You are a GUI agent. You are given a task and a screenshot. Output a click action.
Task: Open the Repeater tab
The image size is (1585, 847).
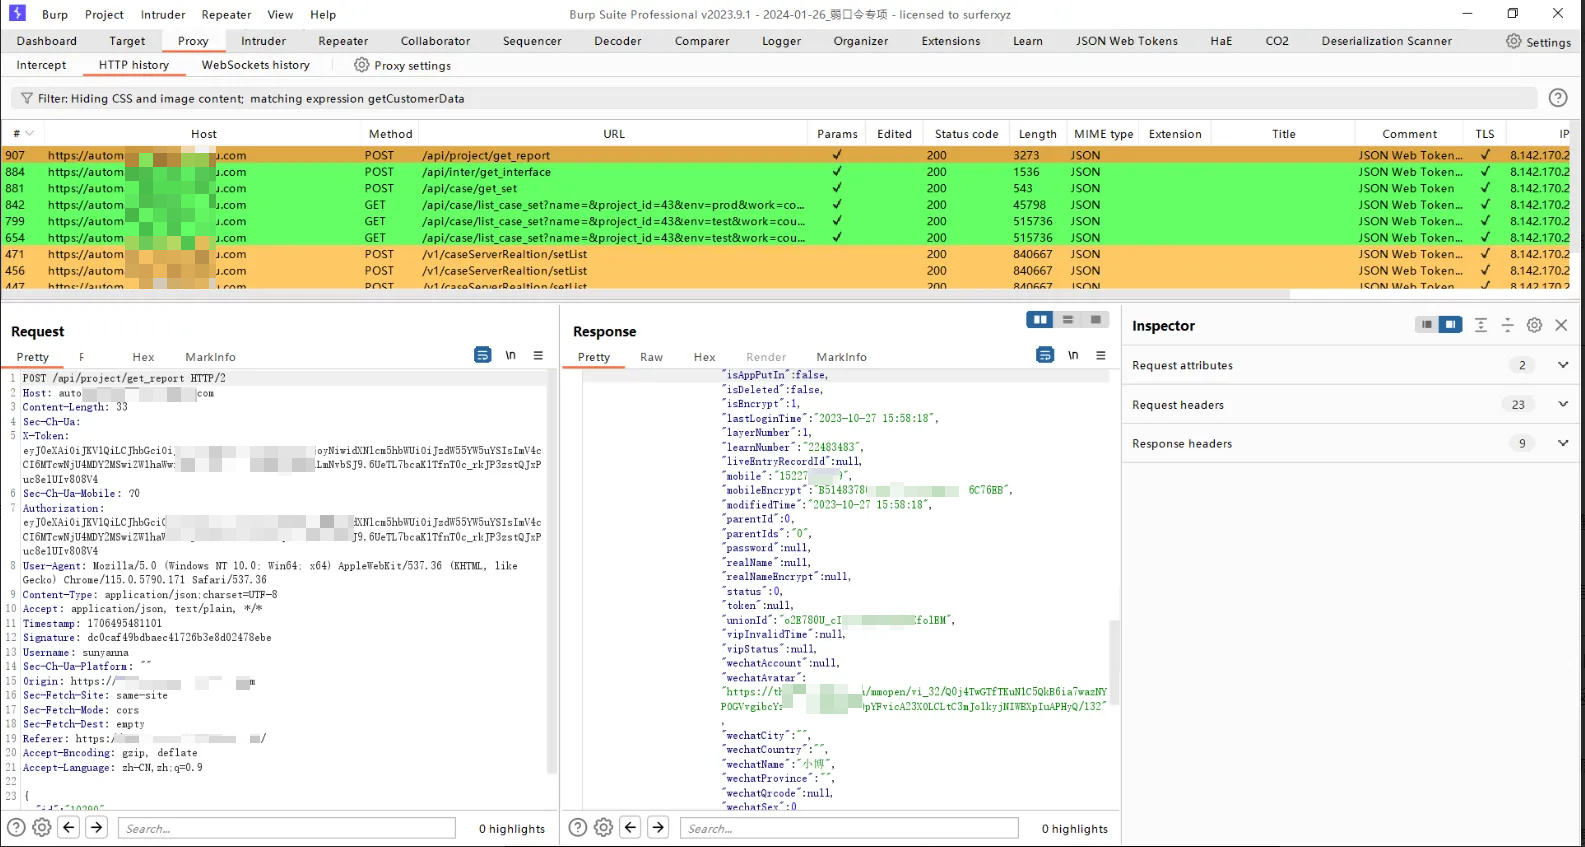[343, 41]
